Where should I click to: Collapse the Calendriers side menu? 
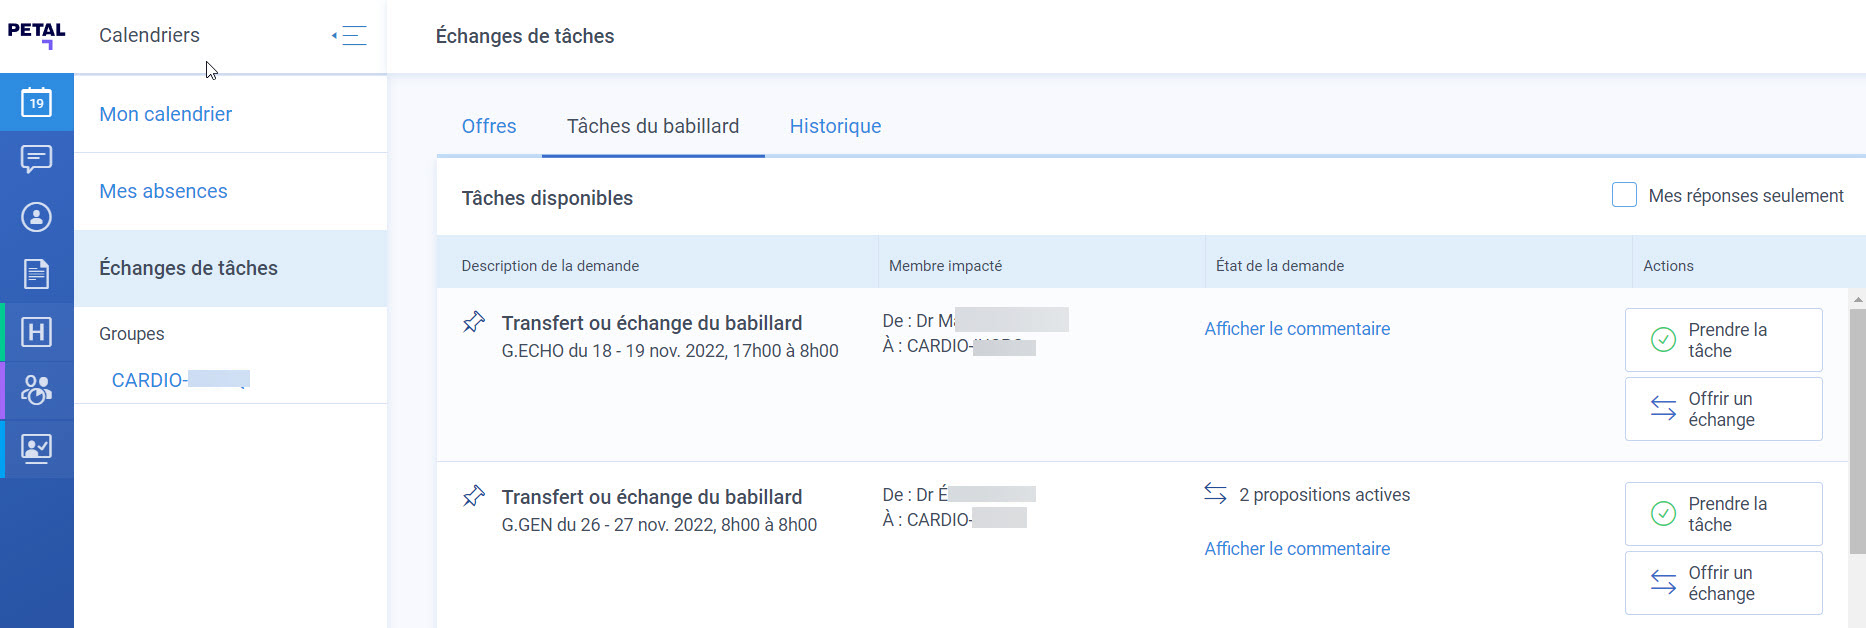(350, 36)
